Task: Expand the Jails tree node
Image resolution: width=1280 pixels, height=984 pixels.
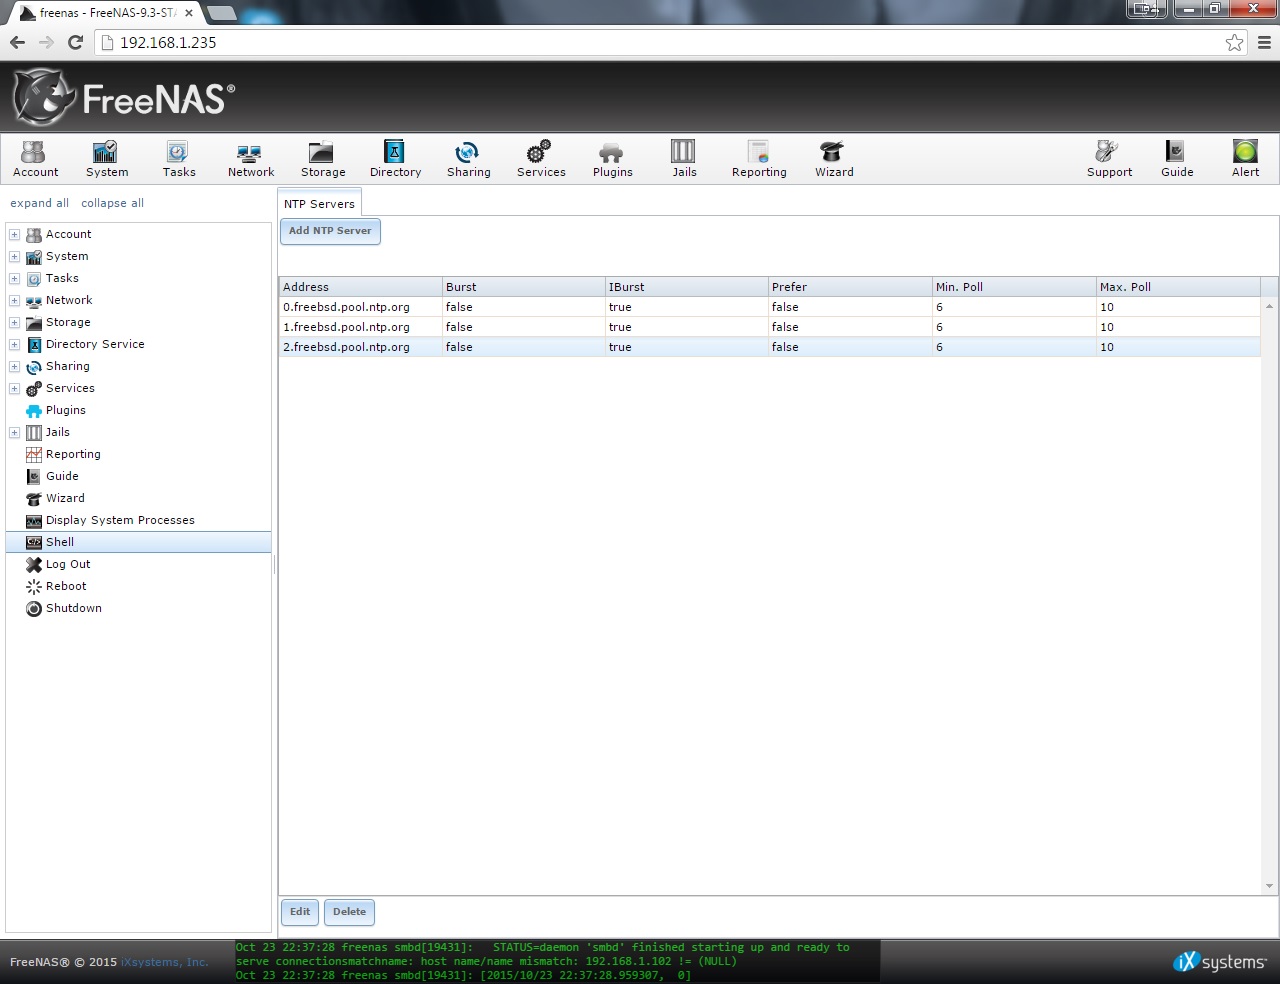Action: point(14,432)
